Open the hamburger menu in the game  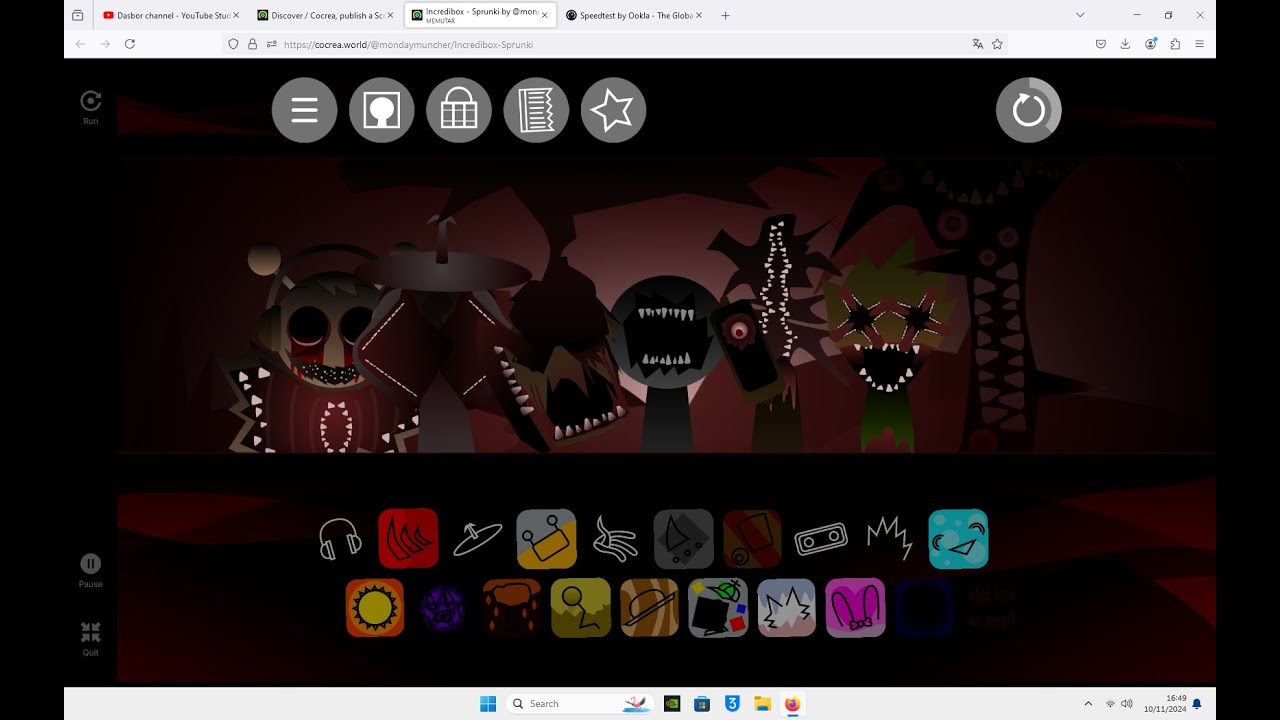304,110
